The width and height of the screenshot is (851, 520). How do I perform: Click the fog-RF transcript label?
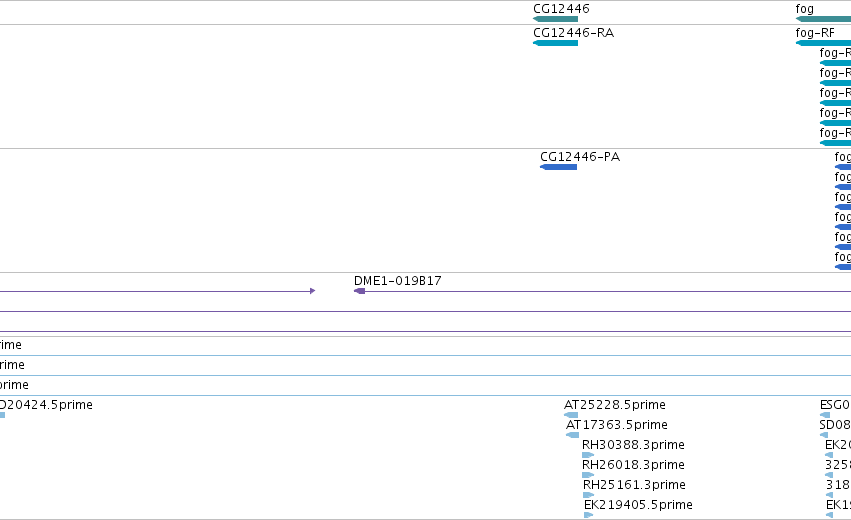[815, 33]
